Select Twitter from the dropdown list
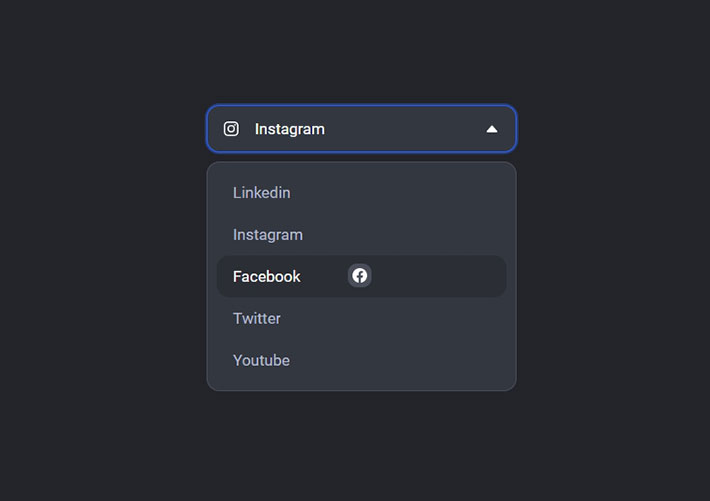The image size is (710, 501). (x=257, y=318)
